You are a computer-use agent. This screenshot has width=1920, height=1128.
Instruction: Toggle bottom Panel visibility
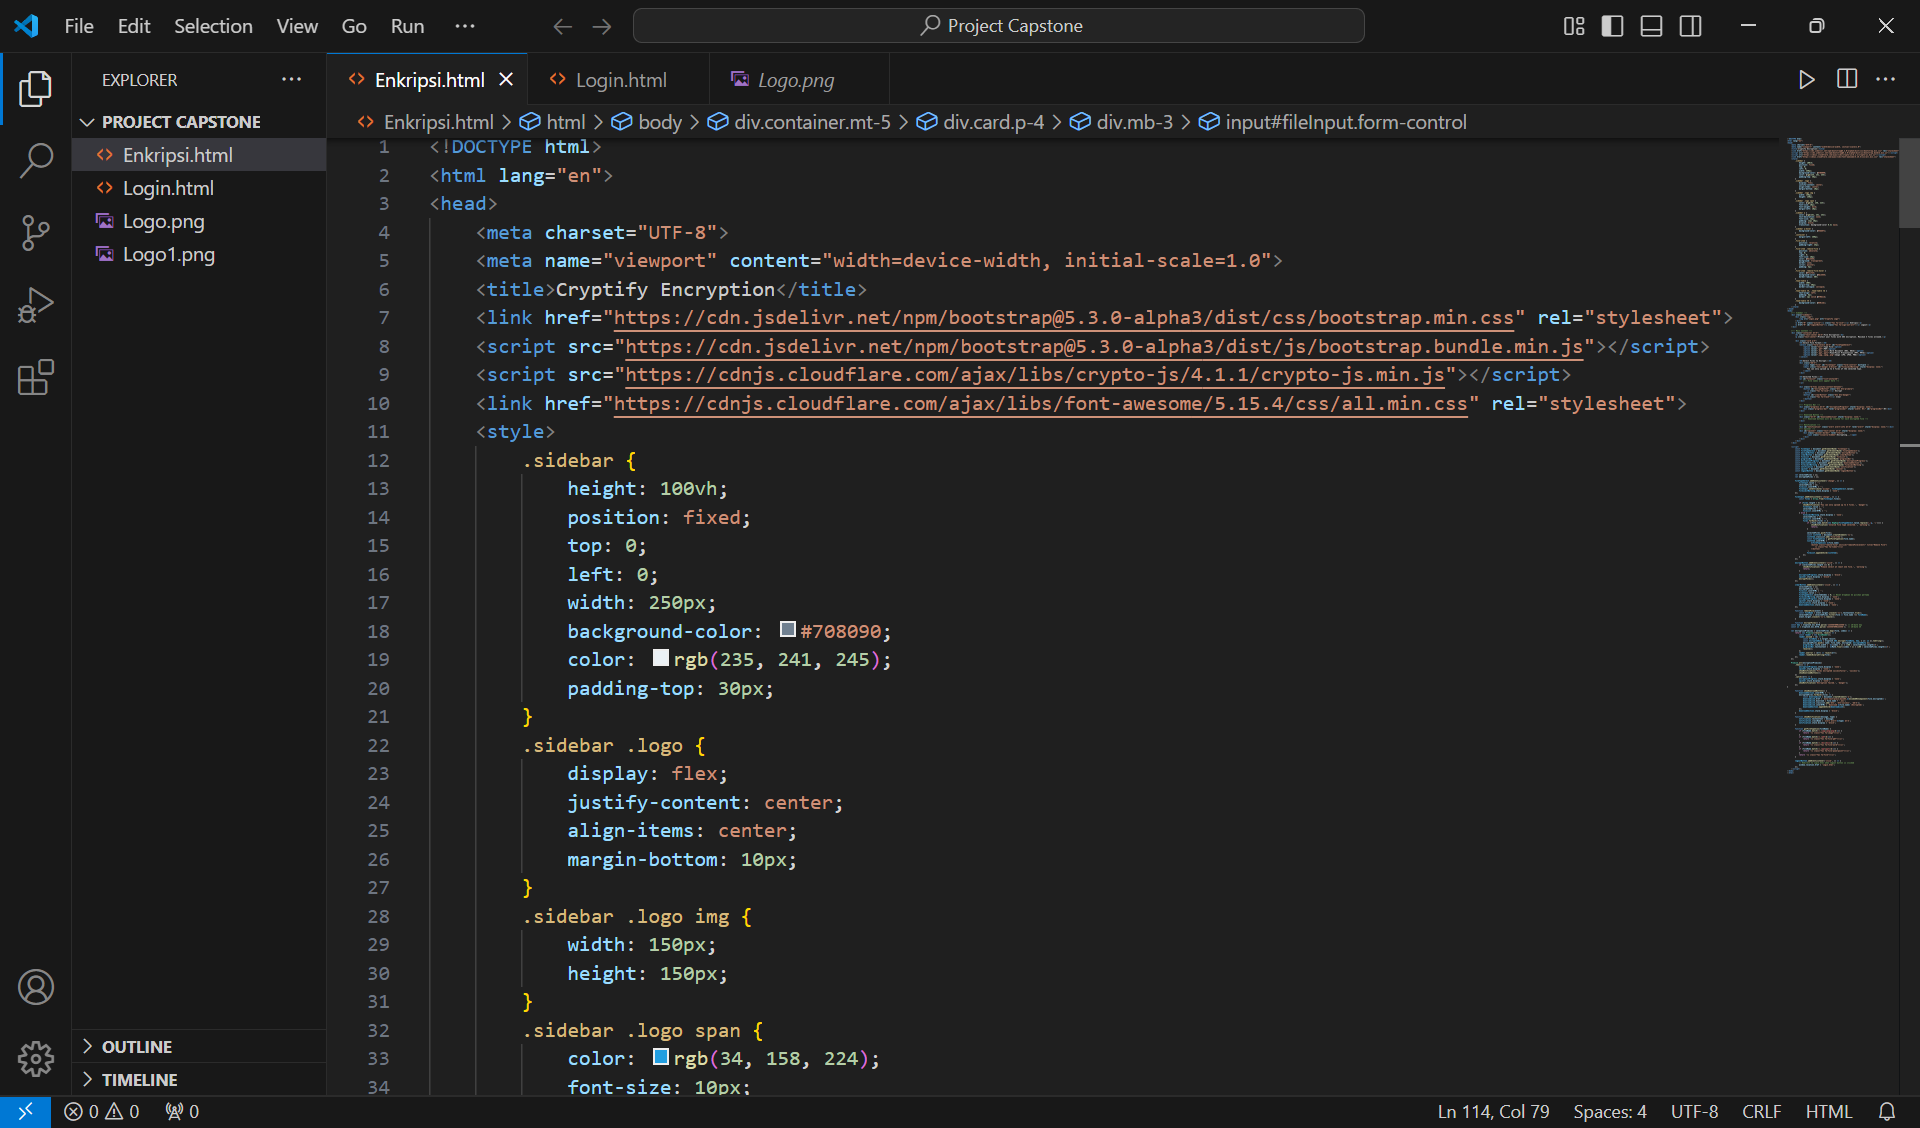pos(1652,26)
